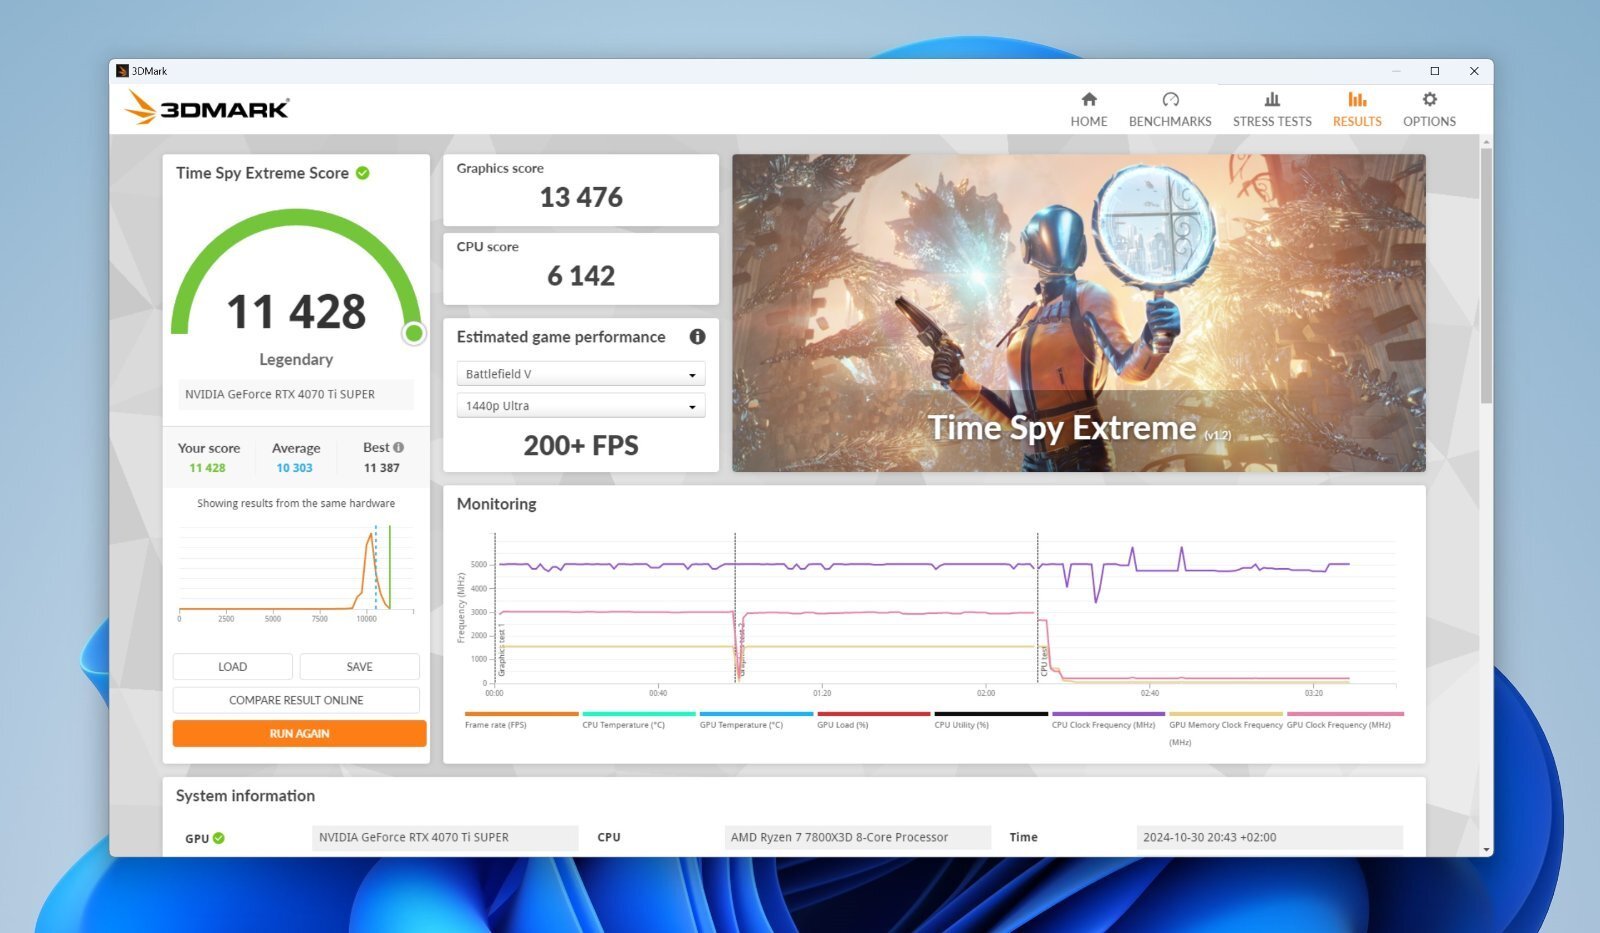
Task: Click the Graphics score value 13 476
Action: coord(581,198)
